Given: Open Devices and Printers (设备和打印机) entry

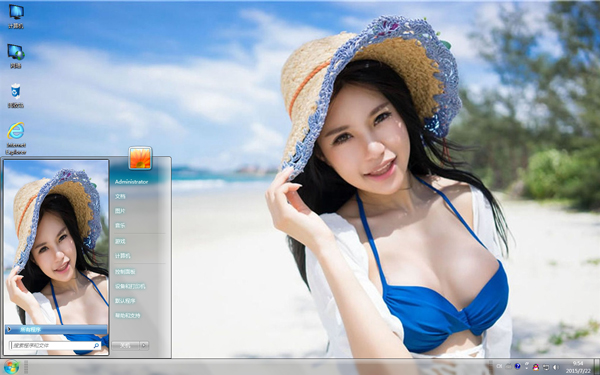Looking at the screenshot, I should tap(130, 286).
